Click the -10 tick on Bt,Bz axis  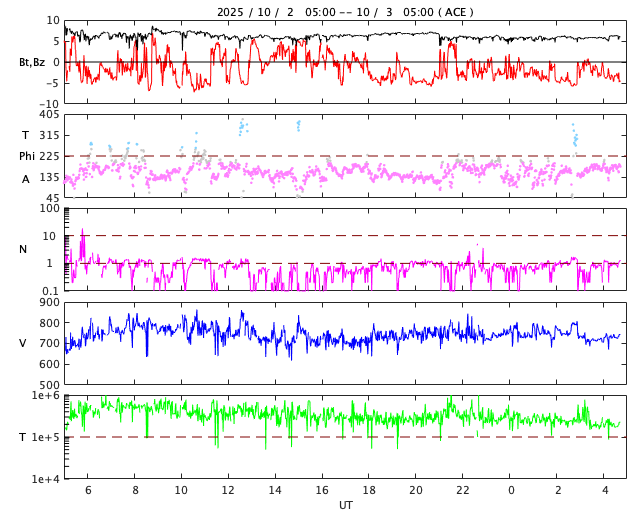[49, 102]
